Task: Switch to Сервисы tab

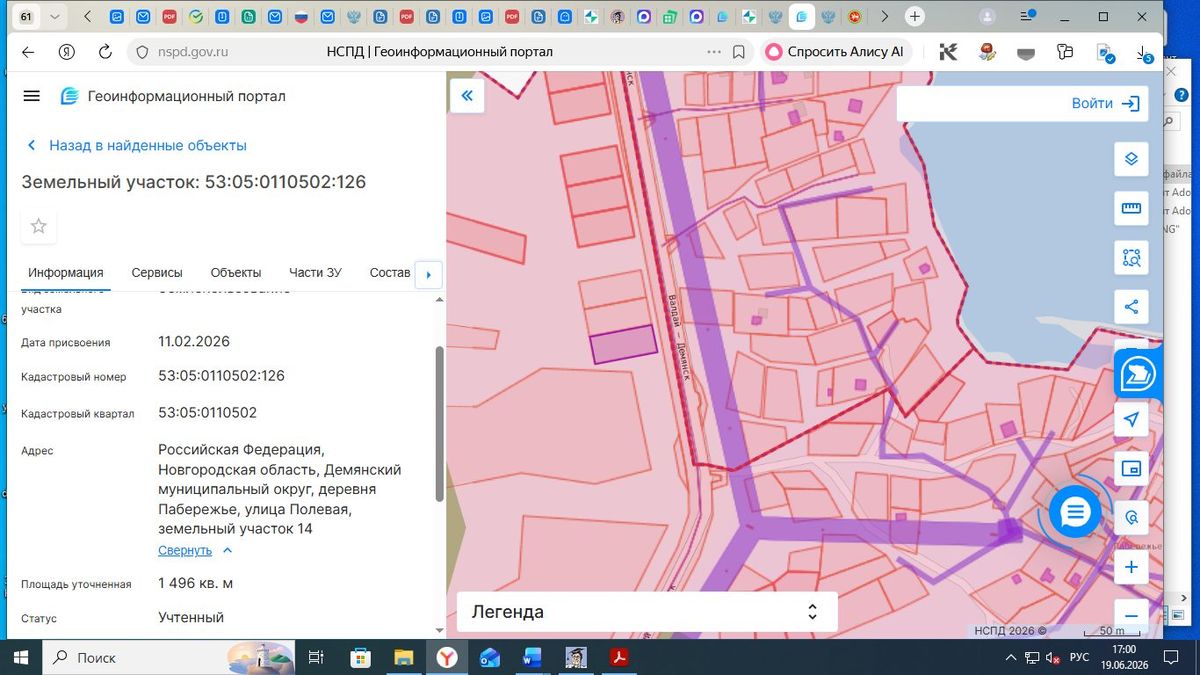Action: pyautogui.click(x=157, y=272)
